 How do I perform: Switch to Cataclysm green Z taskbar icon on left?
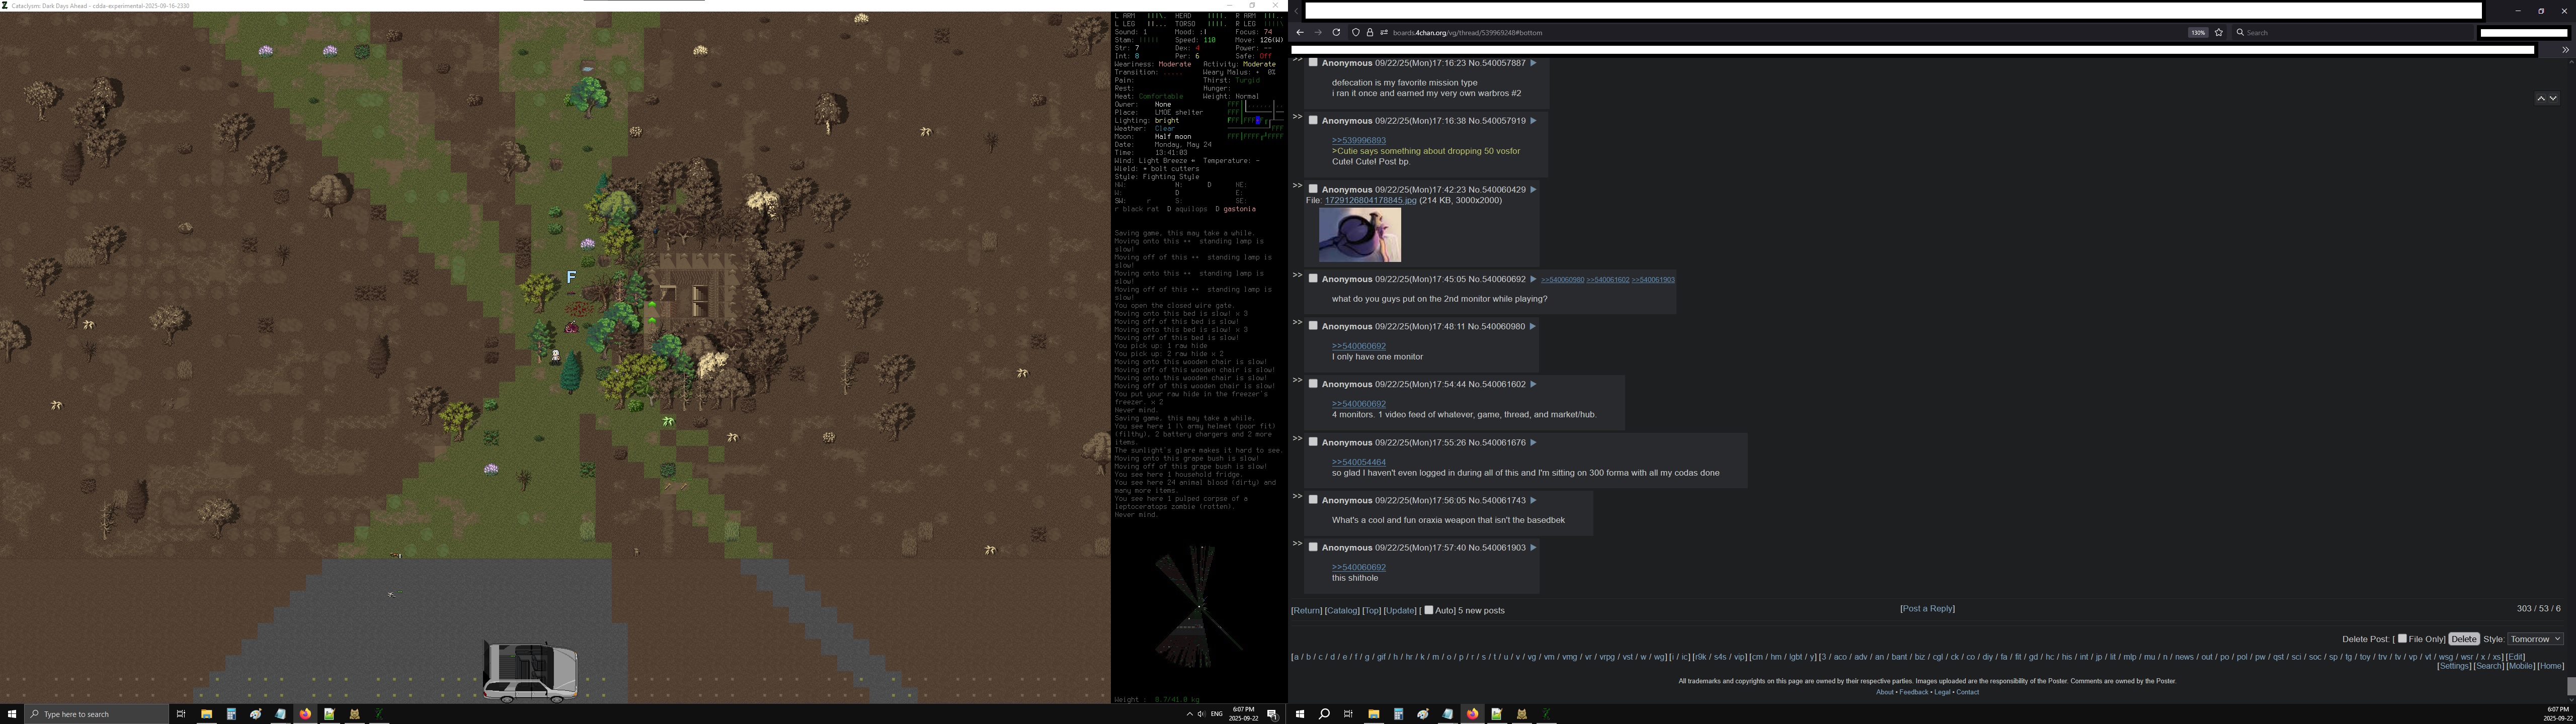pos(379,714)
